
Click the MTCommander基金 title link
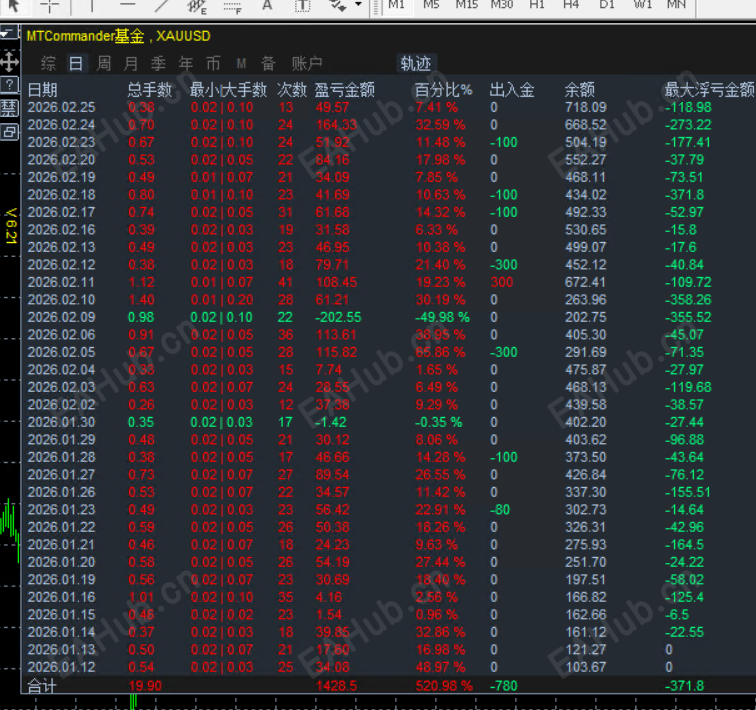(85, 36)
